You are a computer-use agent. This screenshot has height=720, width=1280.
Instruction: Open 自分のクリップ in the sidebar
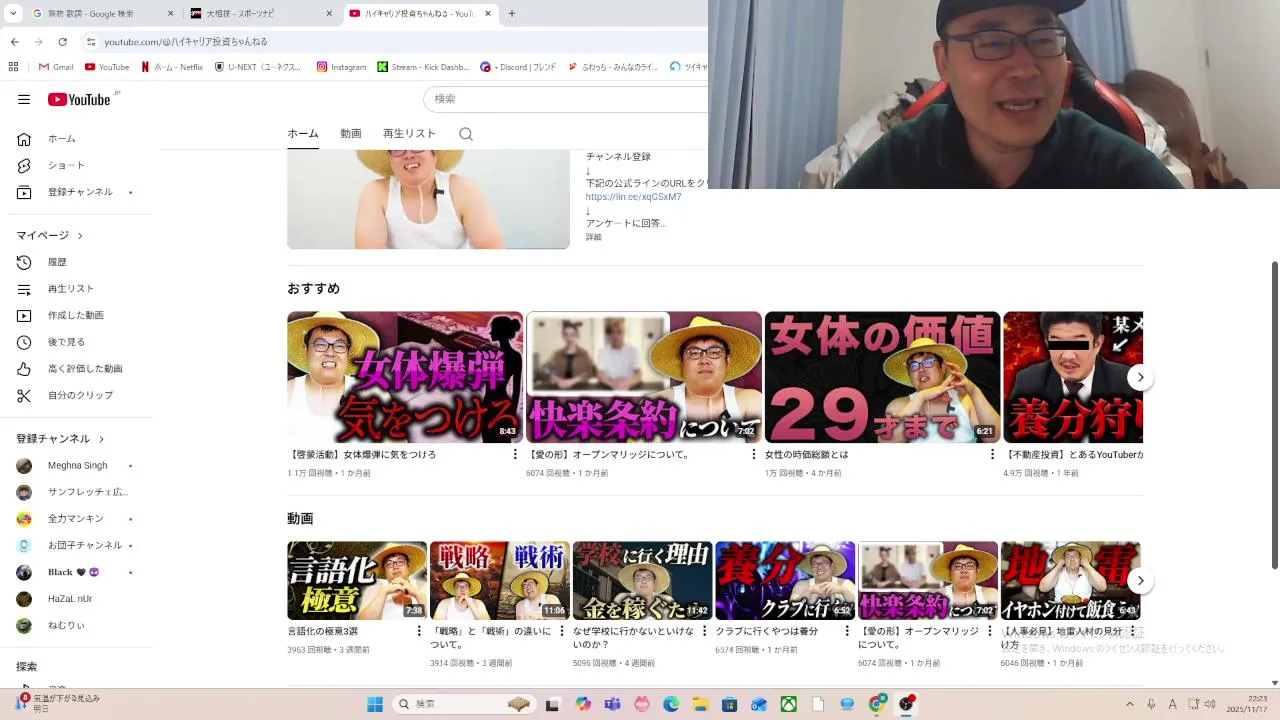tap(76, 395)
